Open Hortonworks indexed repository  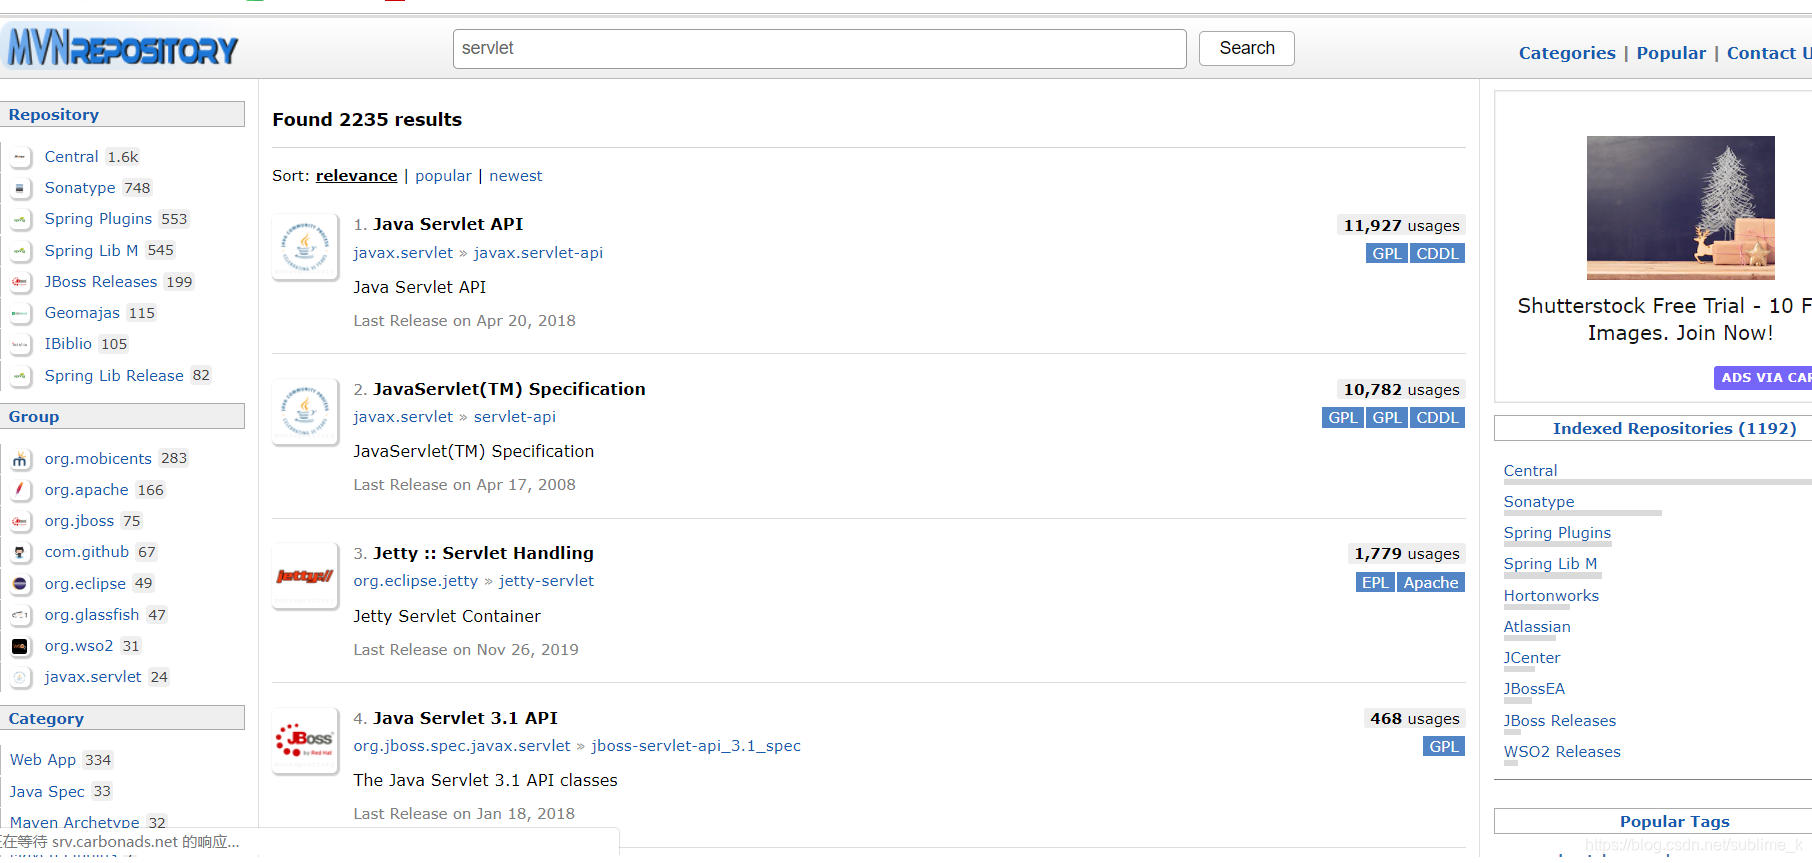tap(1551, 596)
